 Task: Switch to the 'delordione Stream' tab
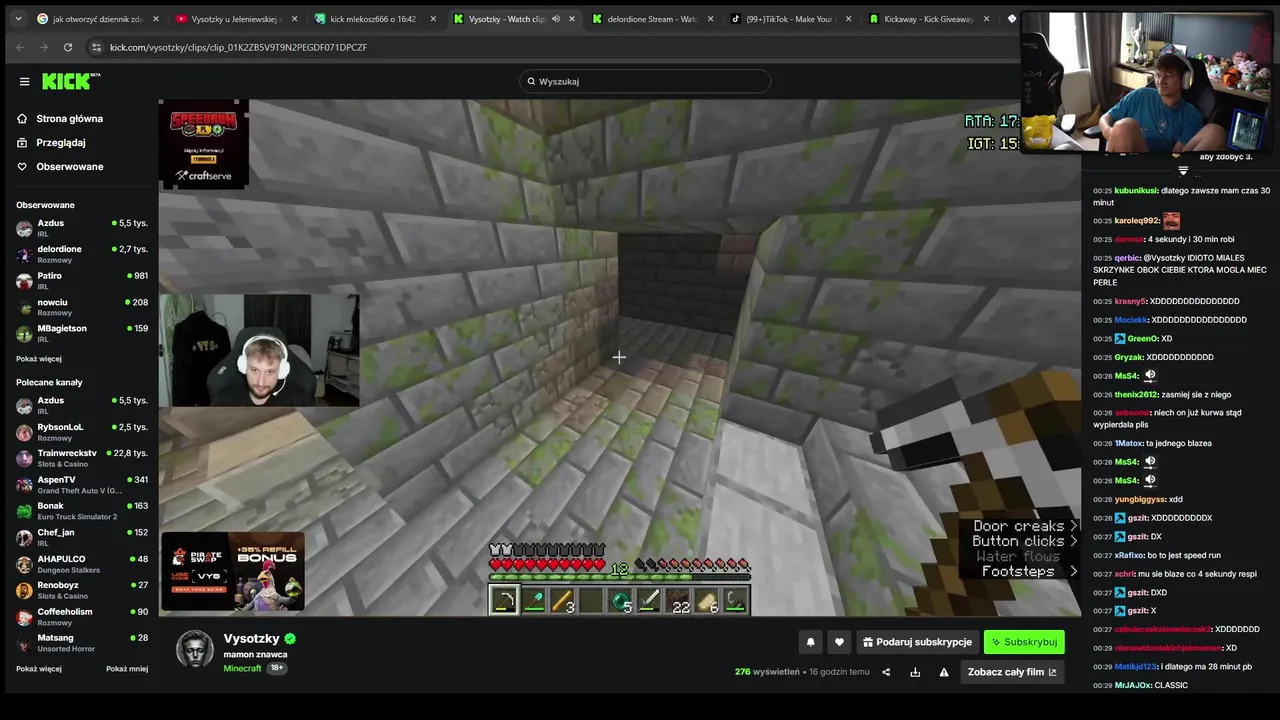click(652, 19)
